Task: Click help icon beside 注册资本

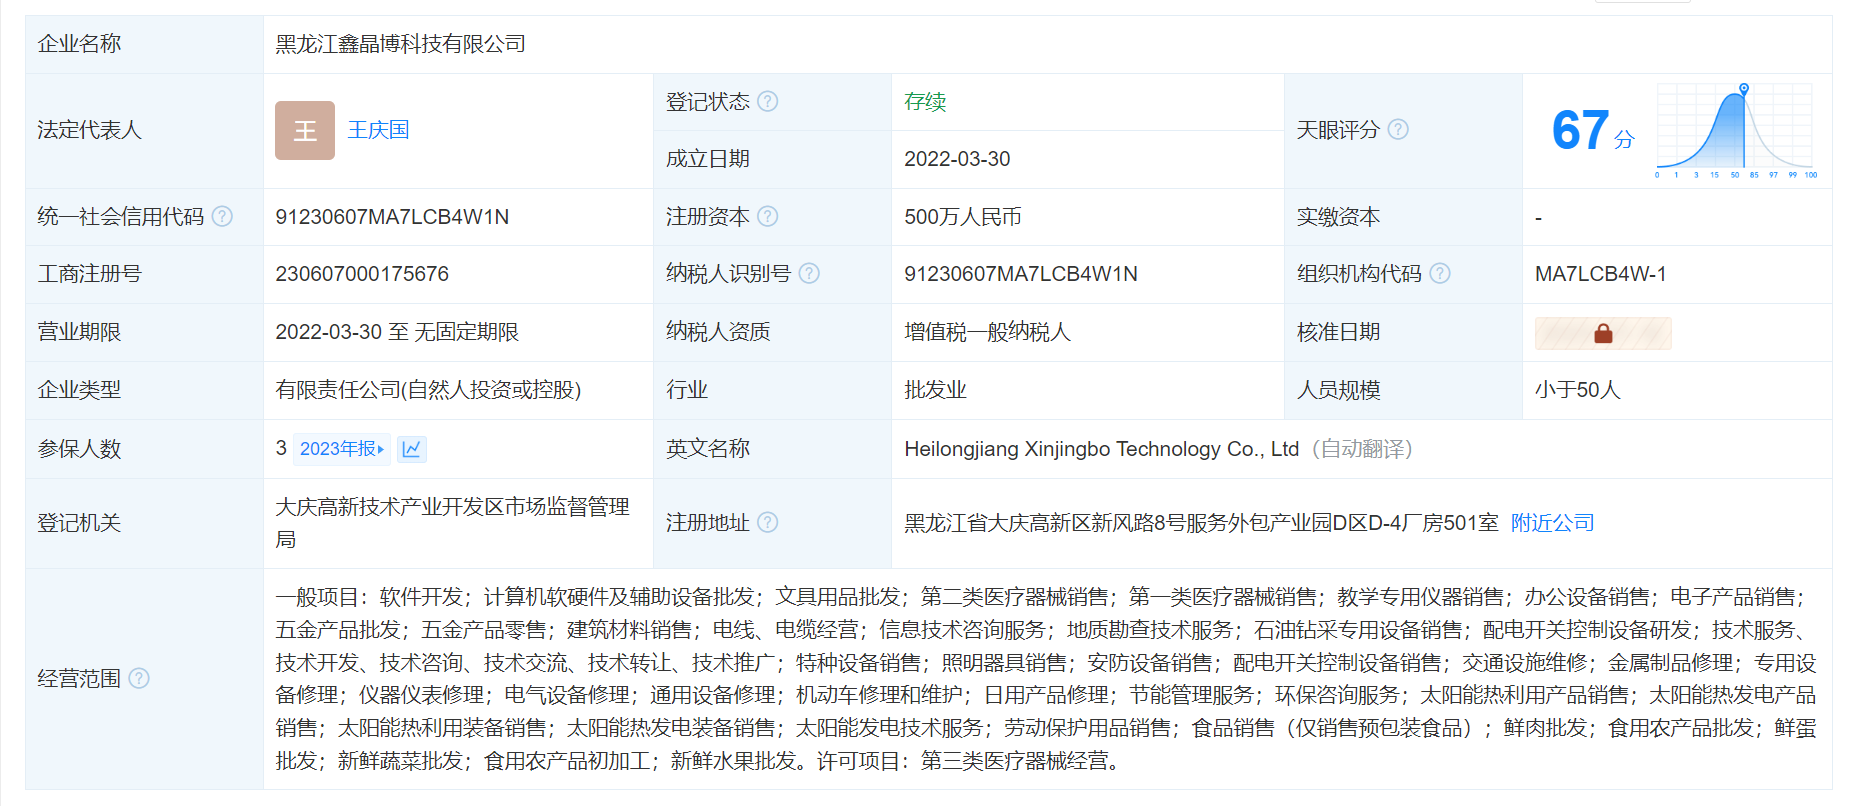Action: coord(767,216)
